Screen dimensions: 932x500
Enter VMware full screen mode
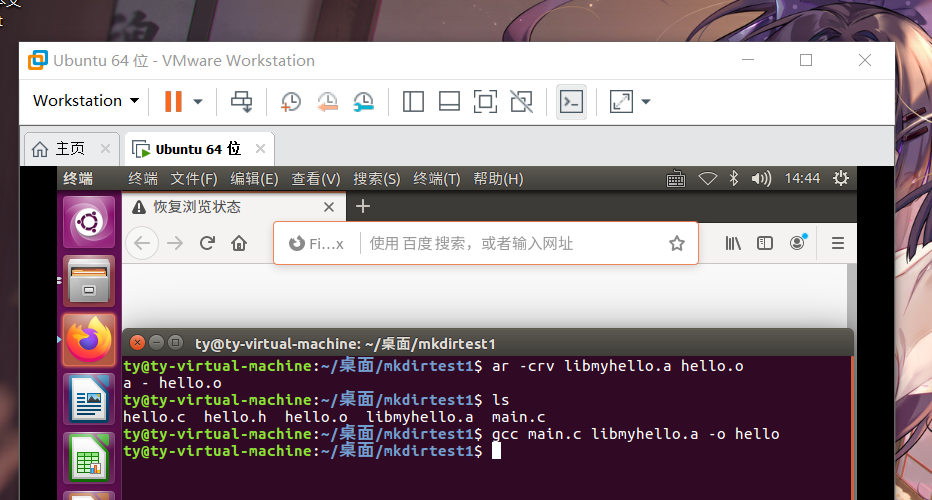pyautogui.click(x=486, y=102)
